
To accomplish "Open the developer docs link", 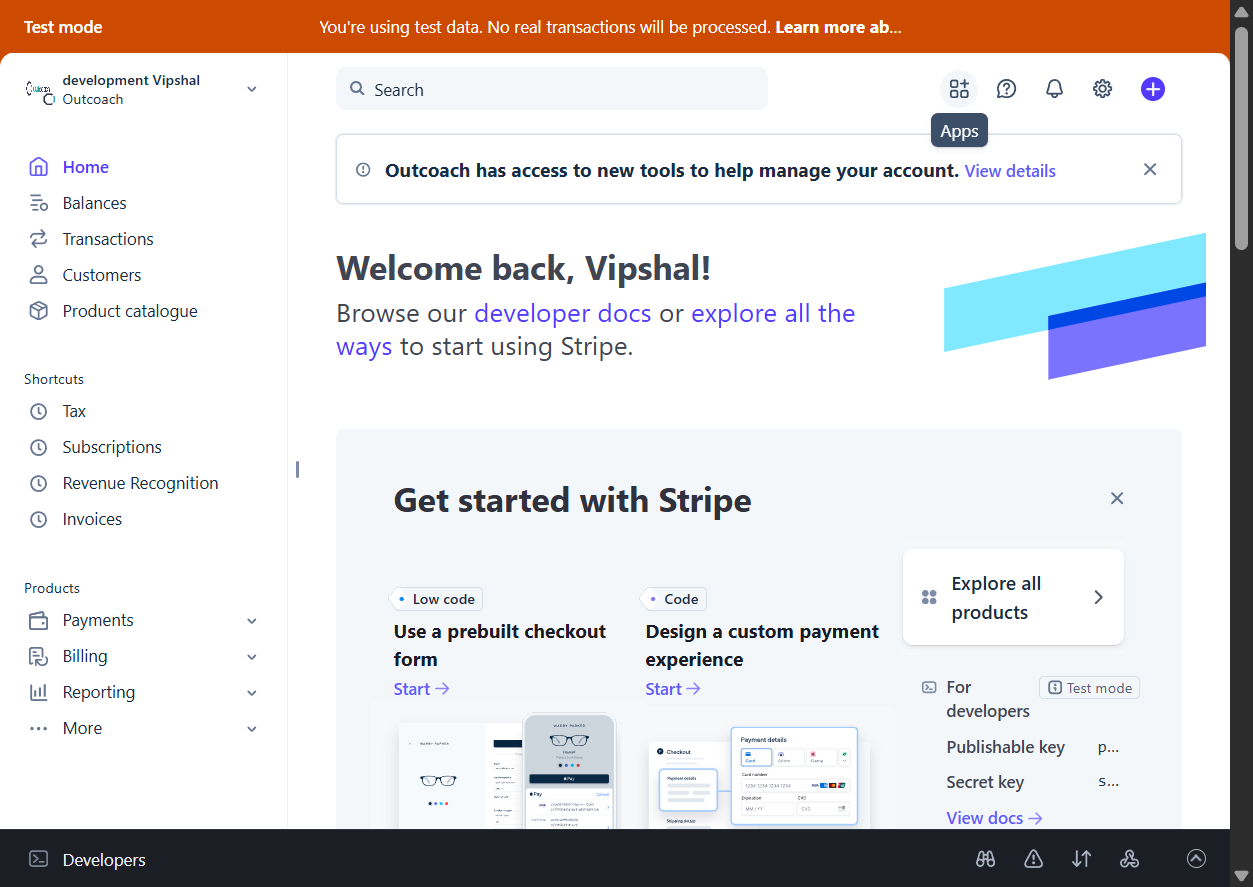I will (563, 313).
